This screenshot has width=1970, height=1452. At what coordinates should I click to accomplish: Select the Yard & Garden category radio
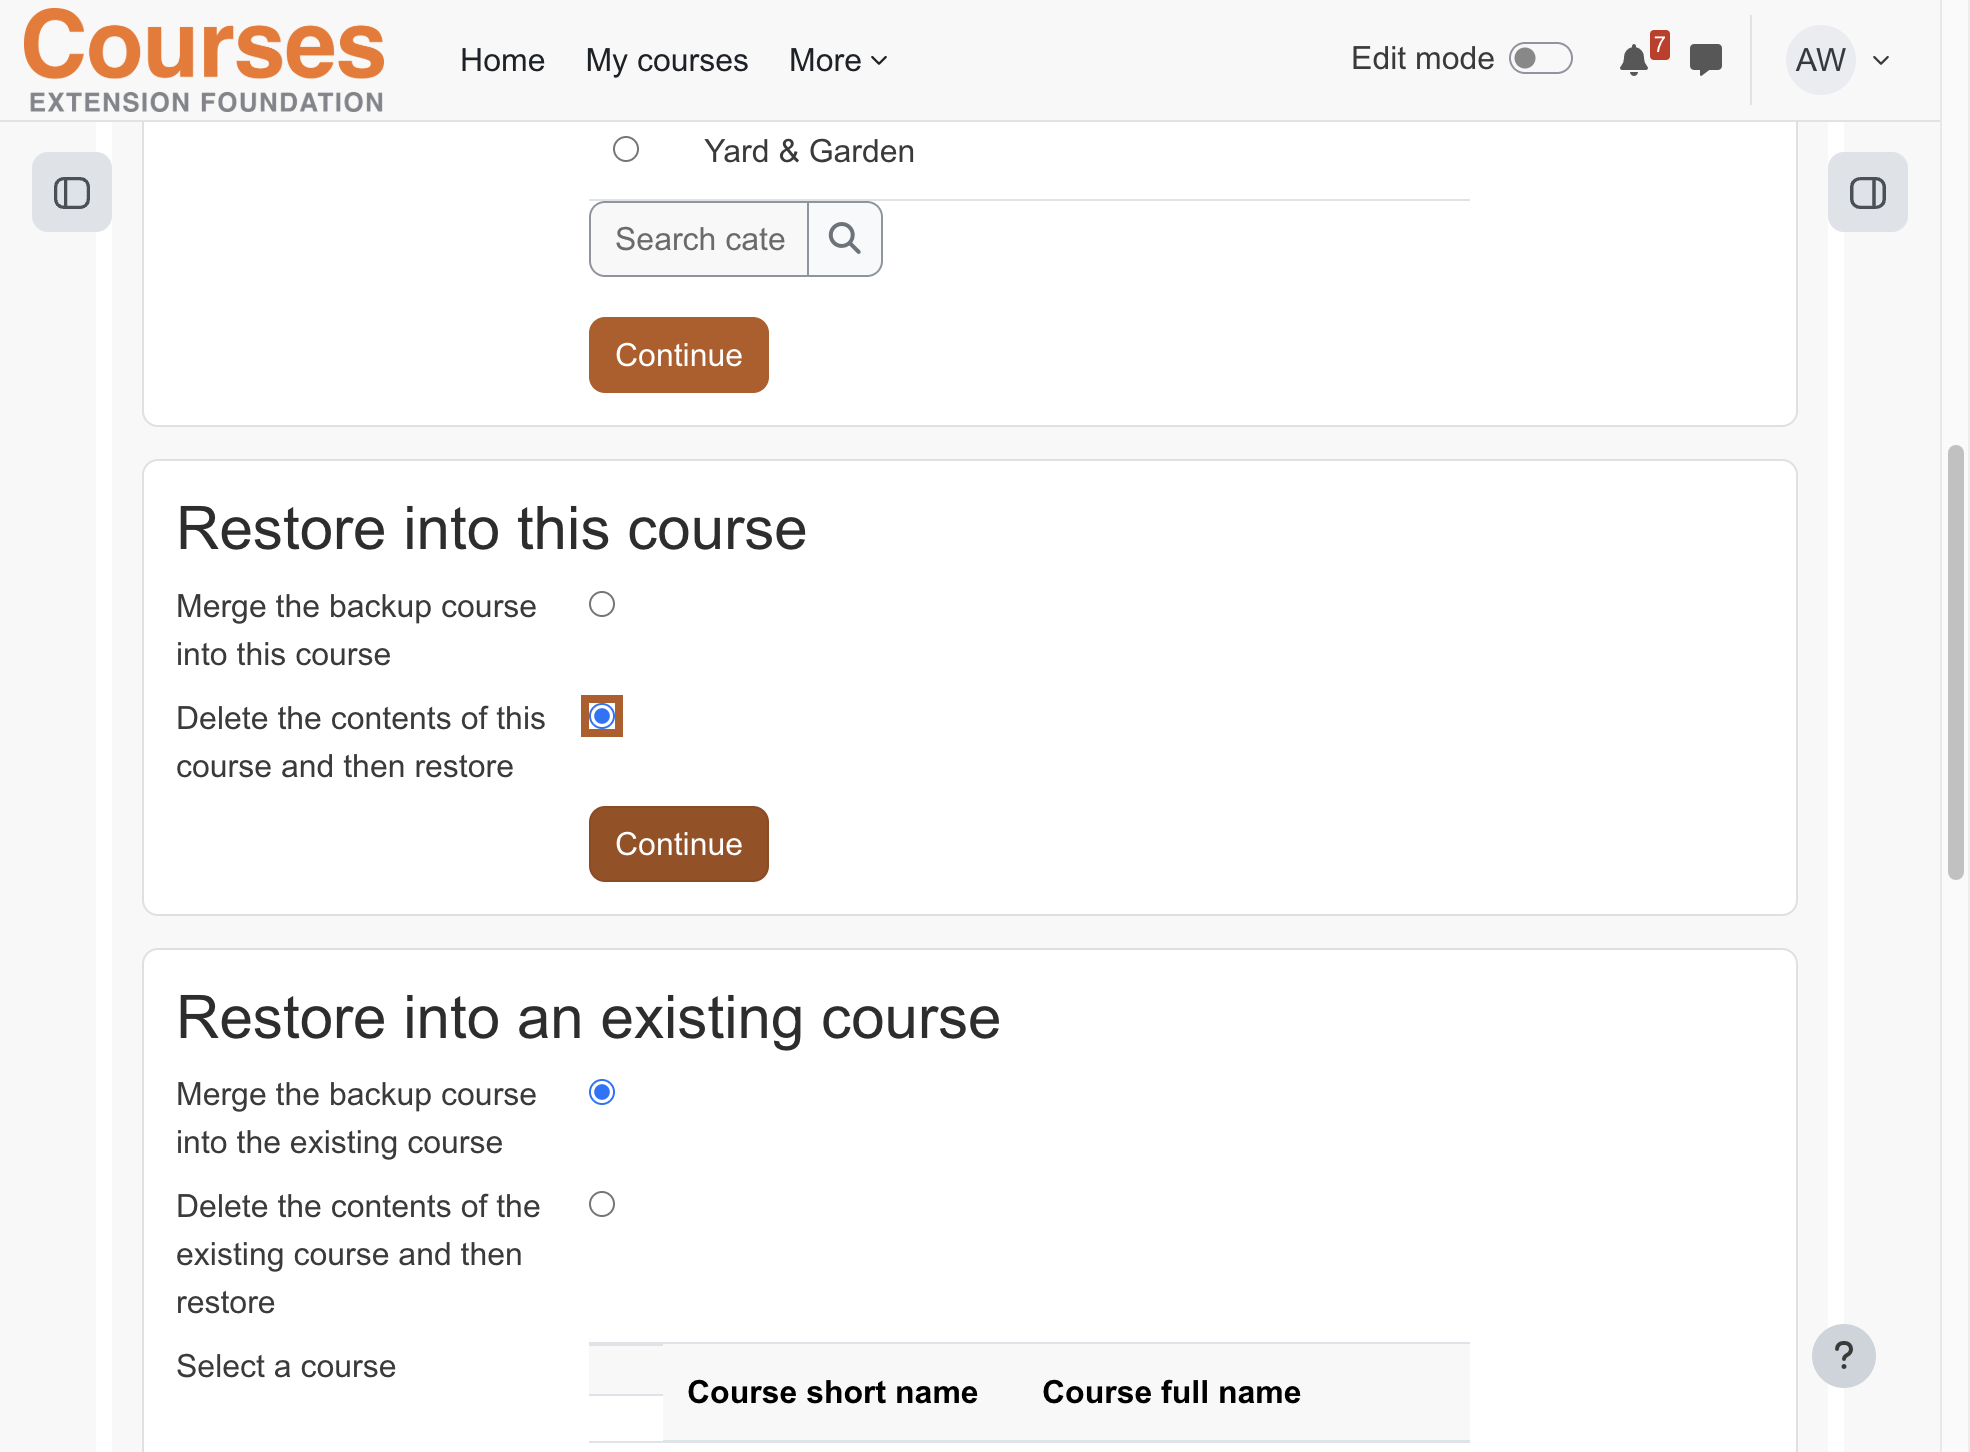(626, 150)
